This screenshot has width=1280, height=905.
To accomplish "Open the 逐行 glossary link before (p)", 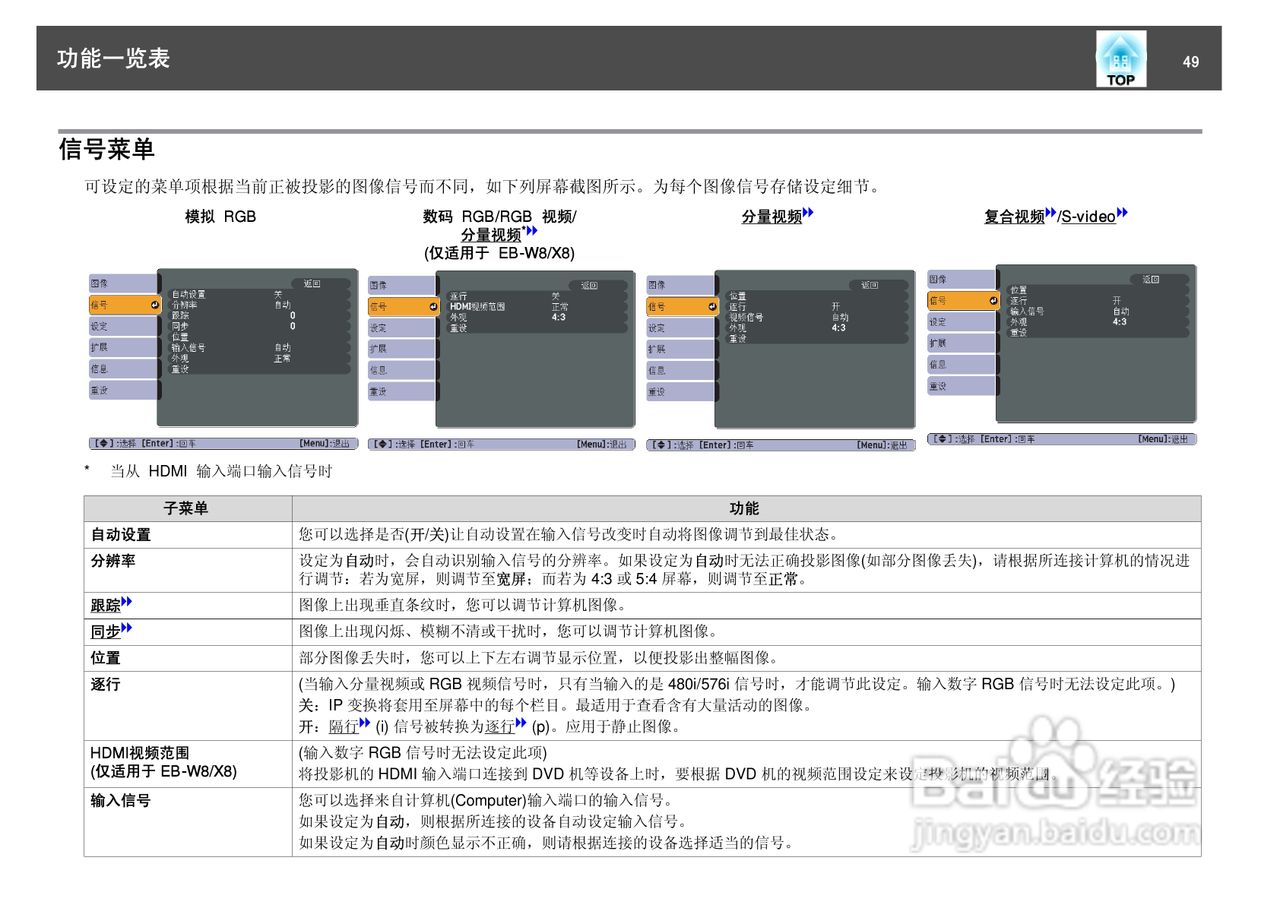I will click(x=506, y=727).
